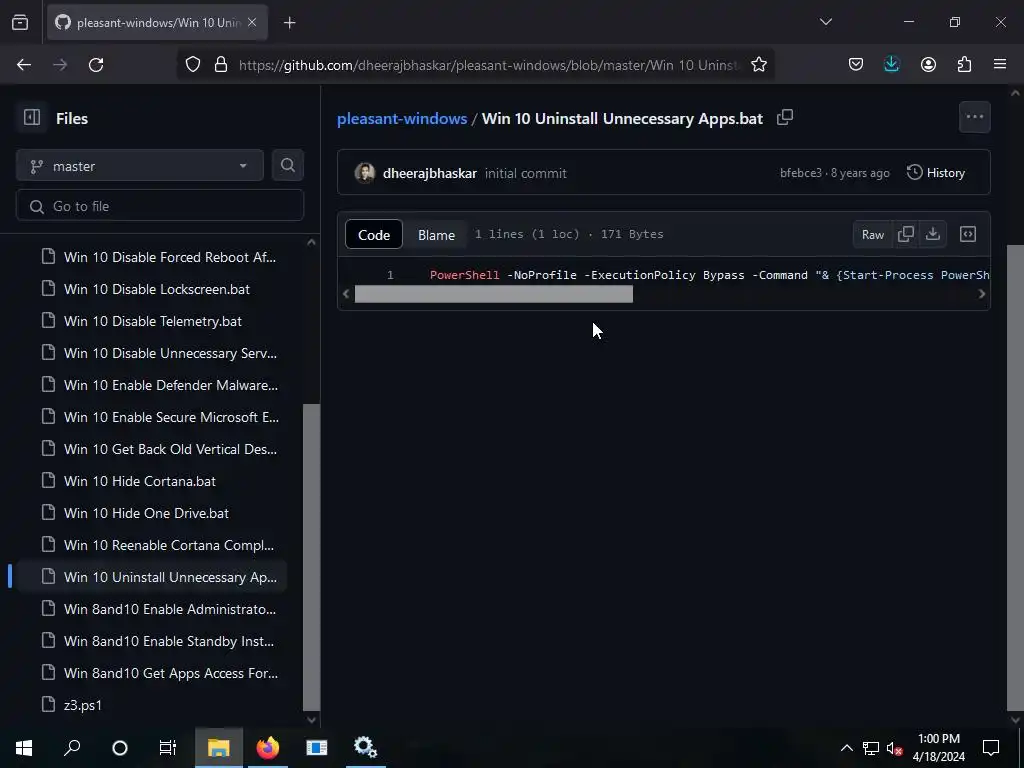Open the extensions puzzle-piece icon
The height and width of the screenshot is (768, 1024).
coord(964,65)
